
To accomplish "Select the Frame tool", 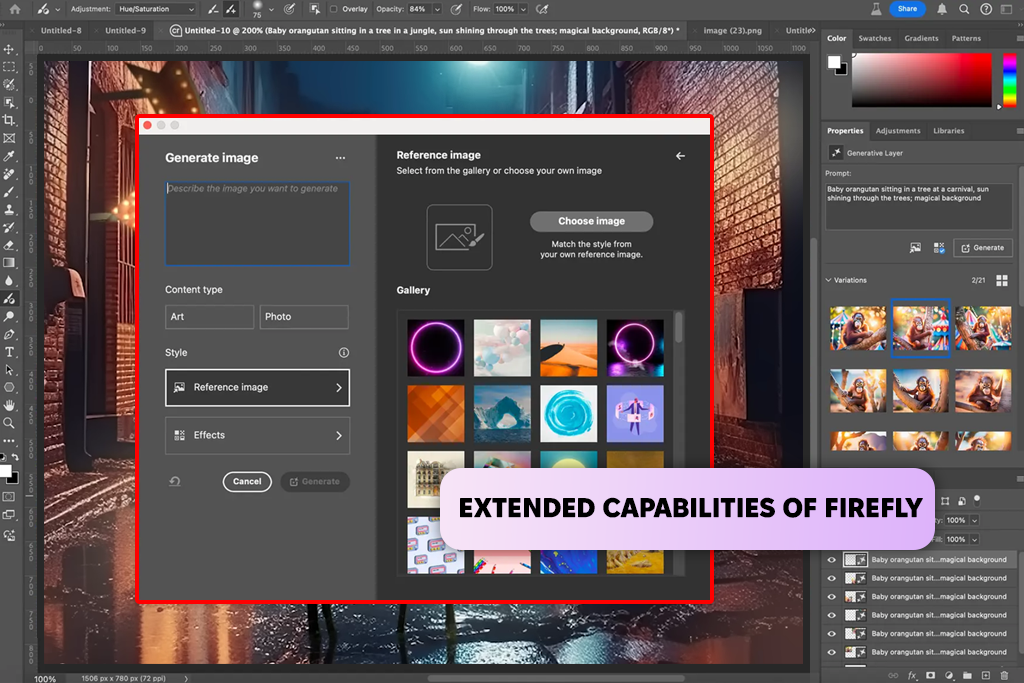I will pos(9,138).
